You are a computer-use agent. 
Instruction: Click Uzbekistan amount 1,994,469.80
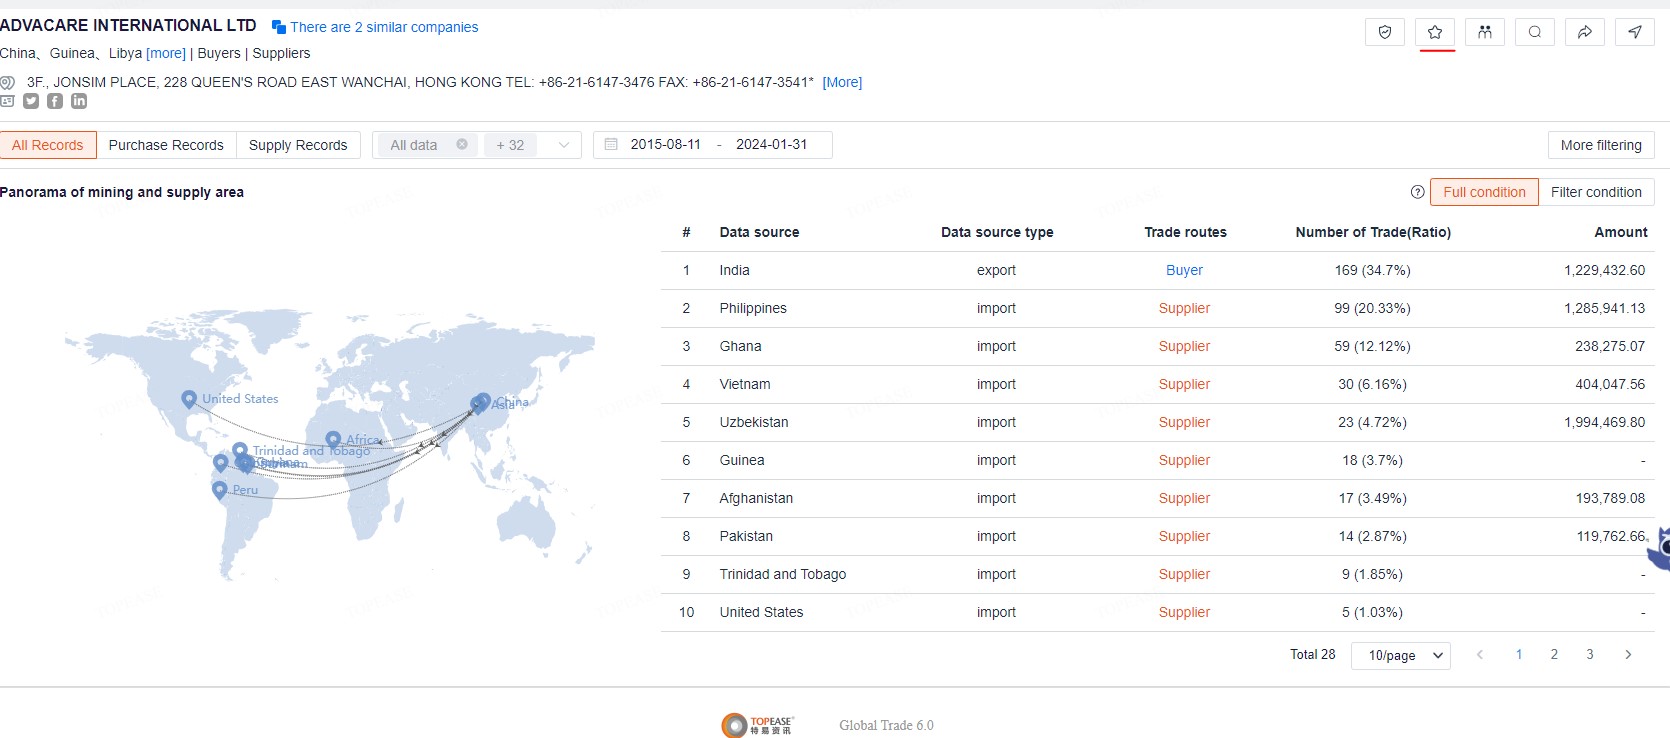(x=1604, y=422)
